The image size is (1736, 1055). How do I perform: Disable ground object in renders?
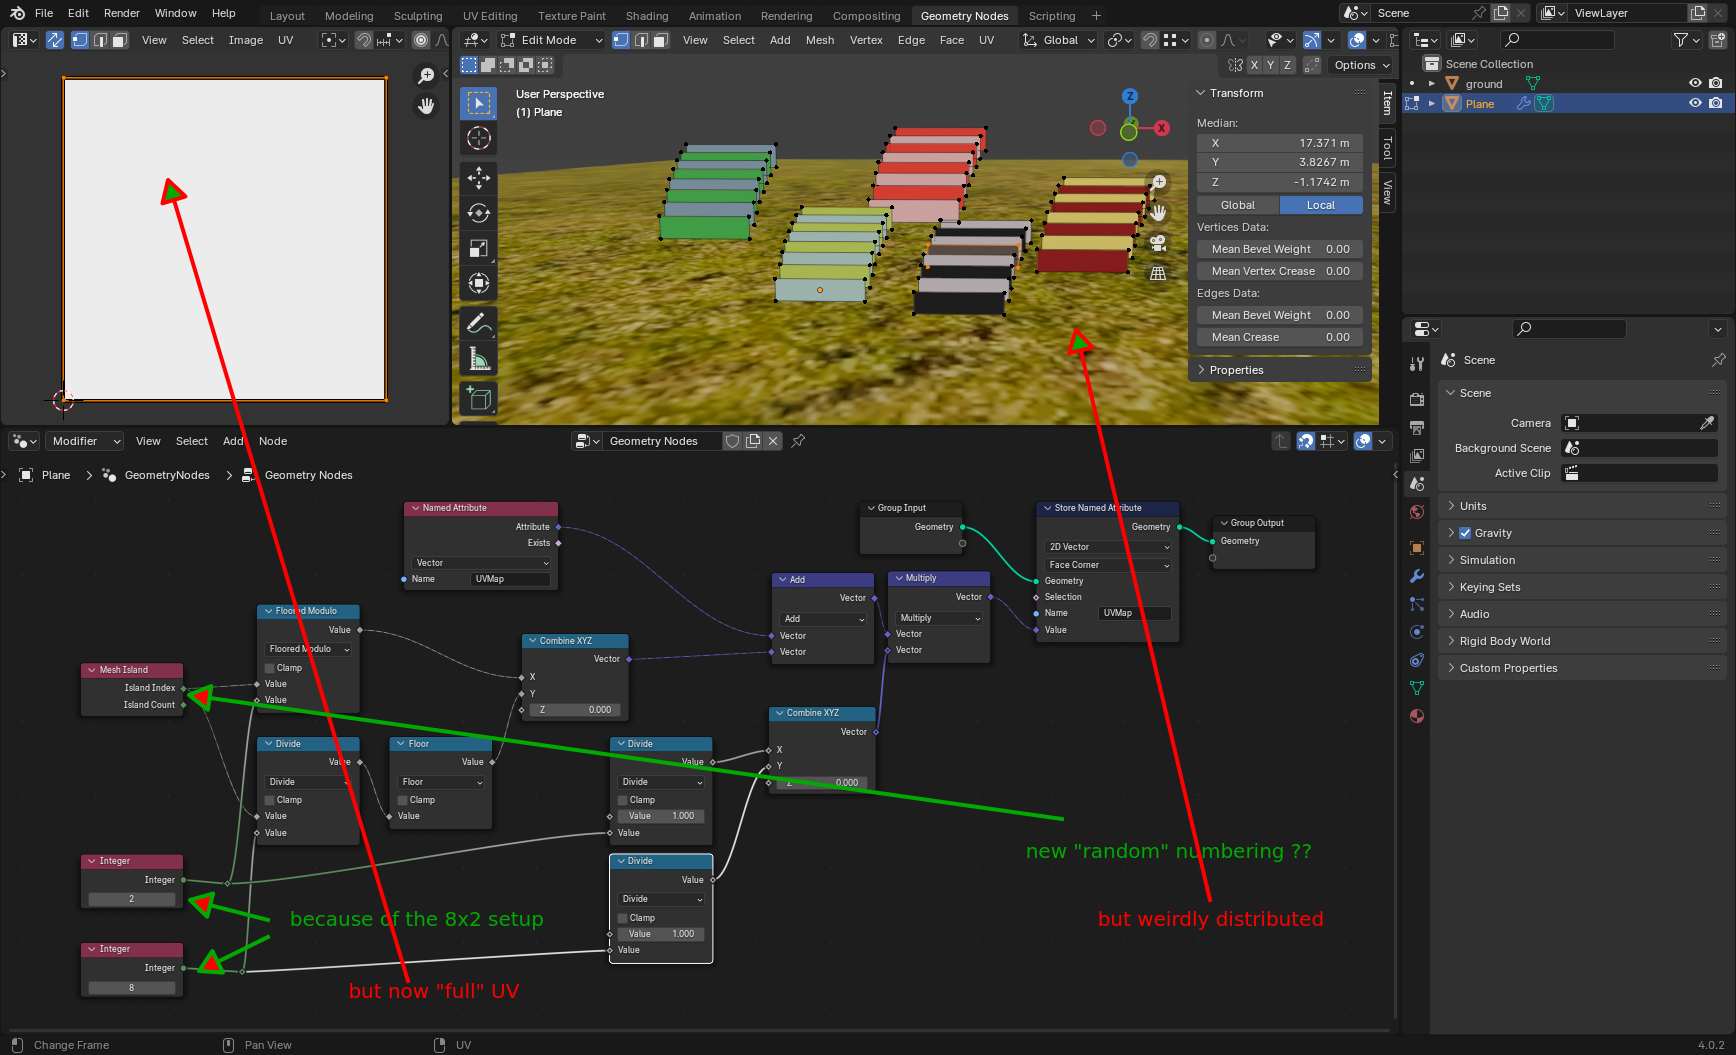point(1716,84)
